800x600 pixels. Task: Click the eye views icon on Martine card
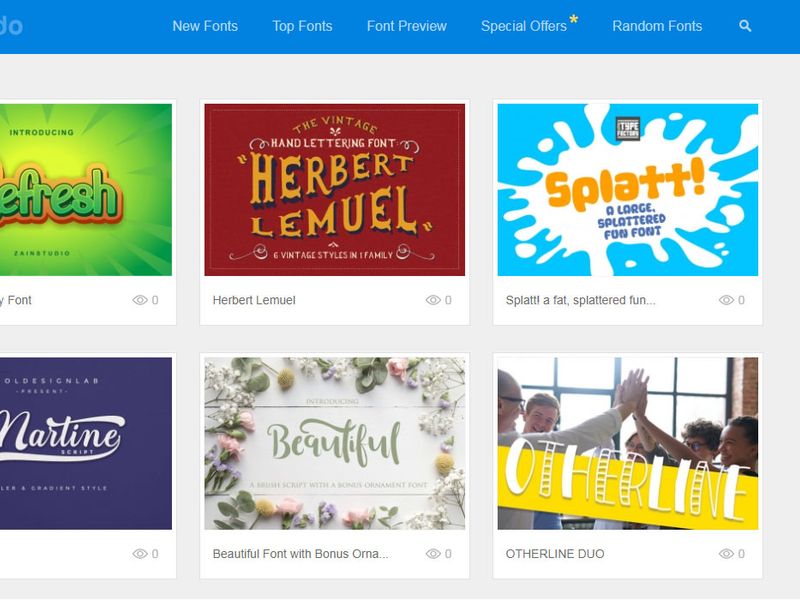pos(140,554)
